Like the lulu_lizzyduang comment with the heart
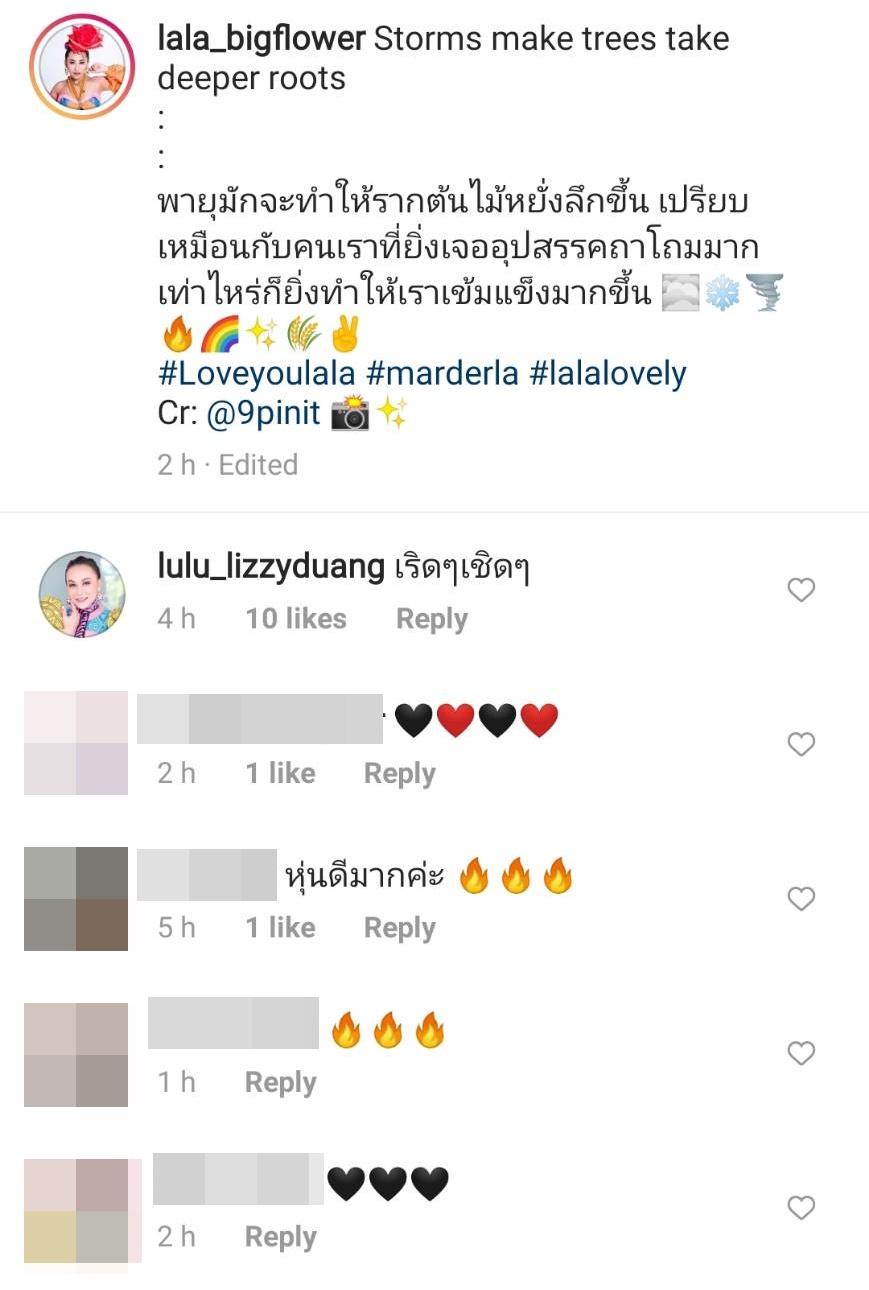Viewport: 869px width, 1290px height. 801,590
